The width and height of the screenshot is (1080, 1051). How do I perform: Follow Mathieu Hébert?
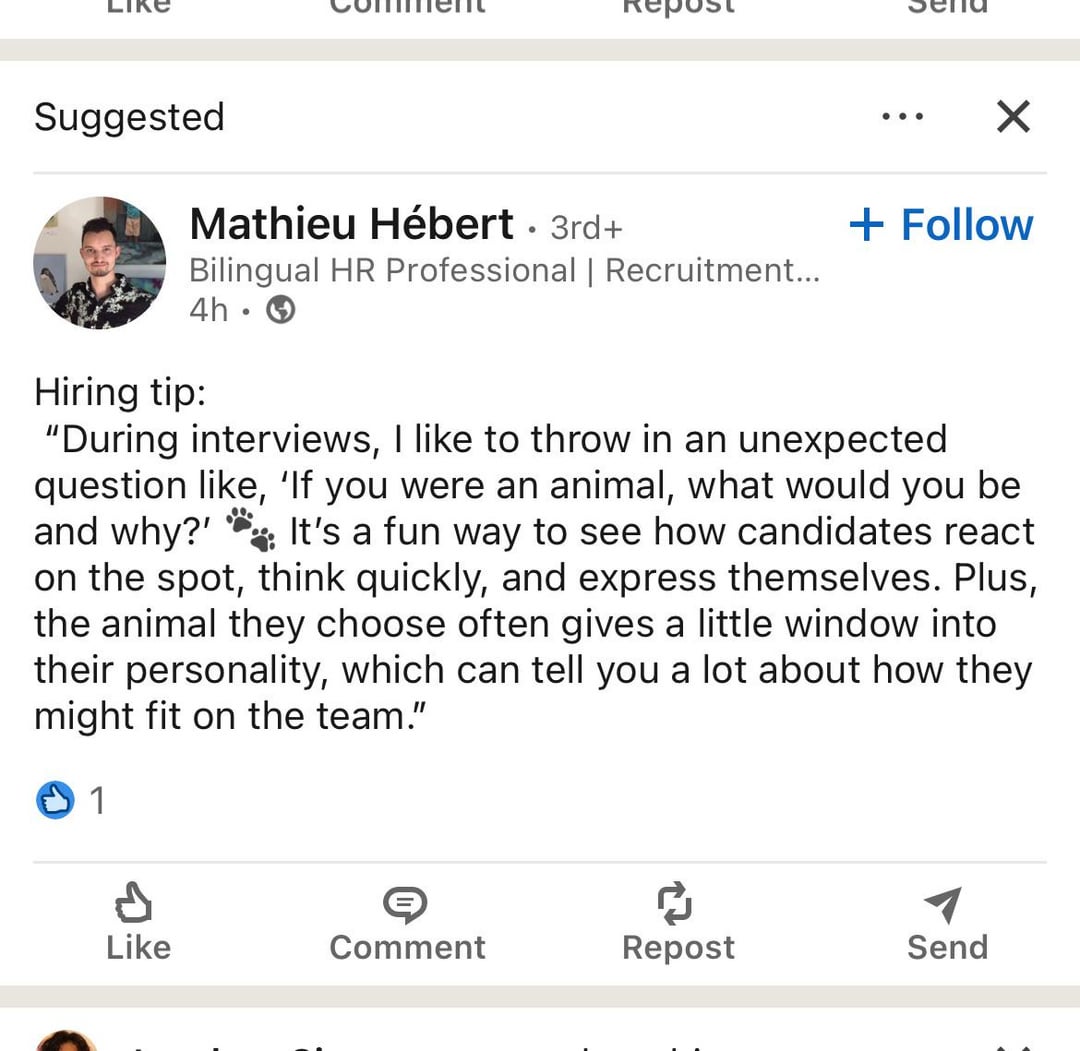[x=942, y=225]
